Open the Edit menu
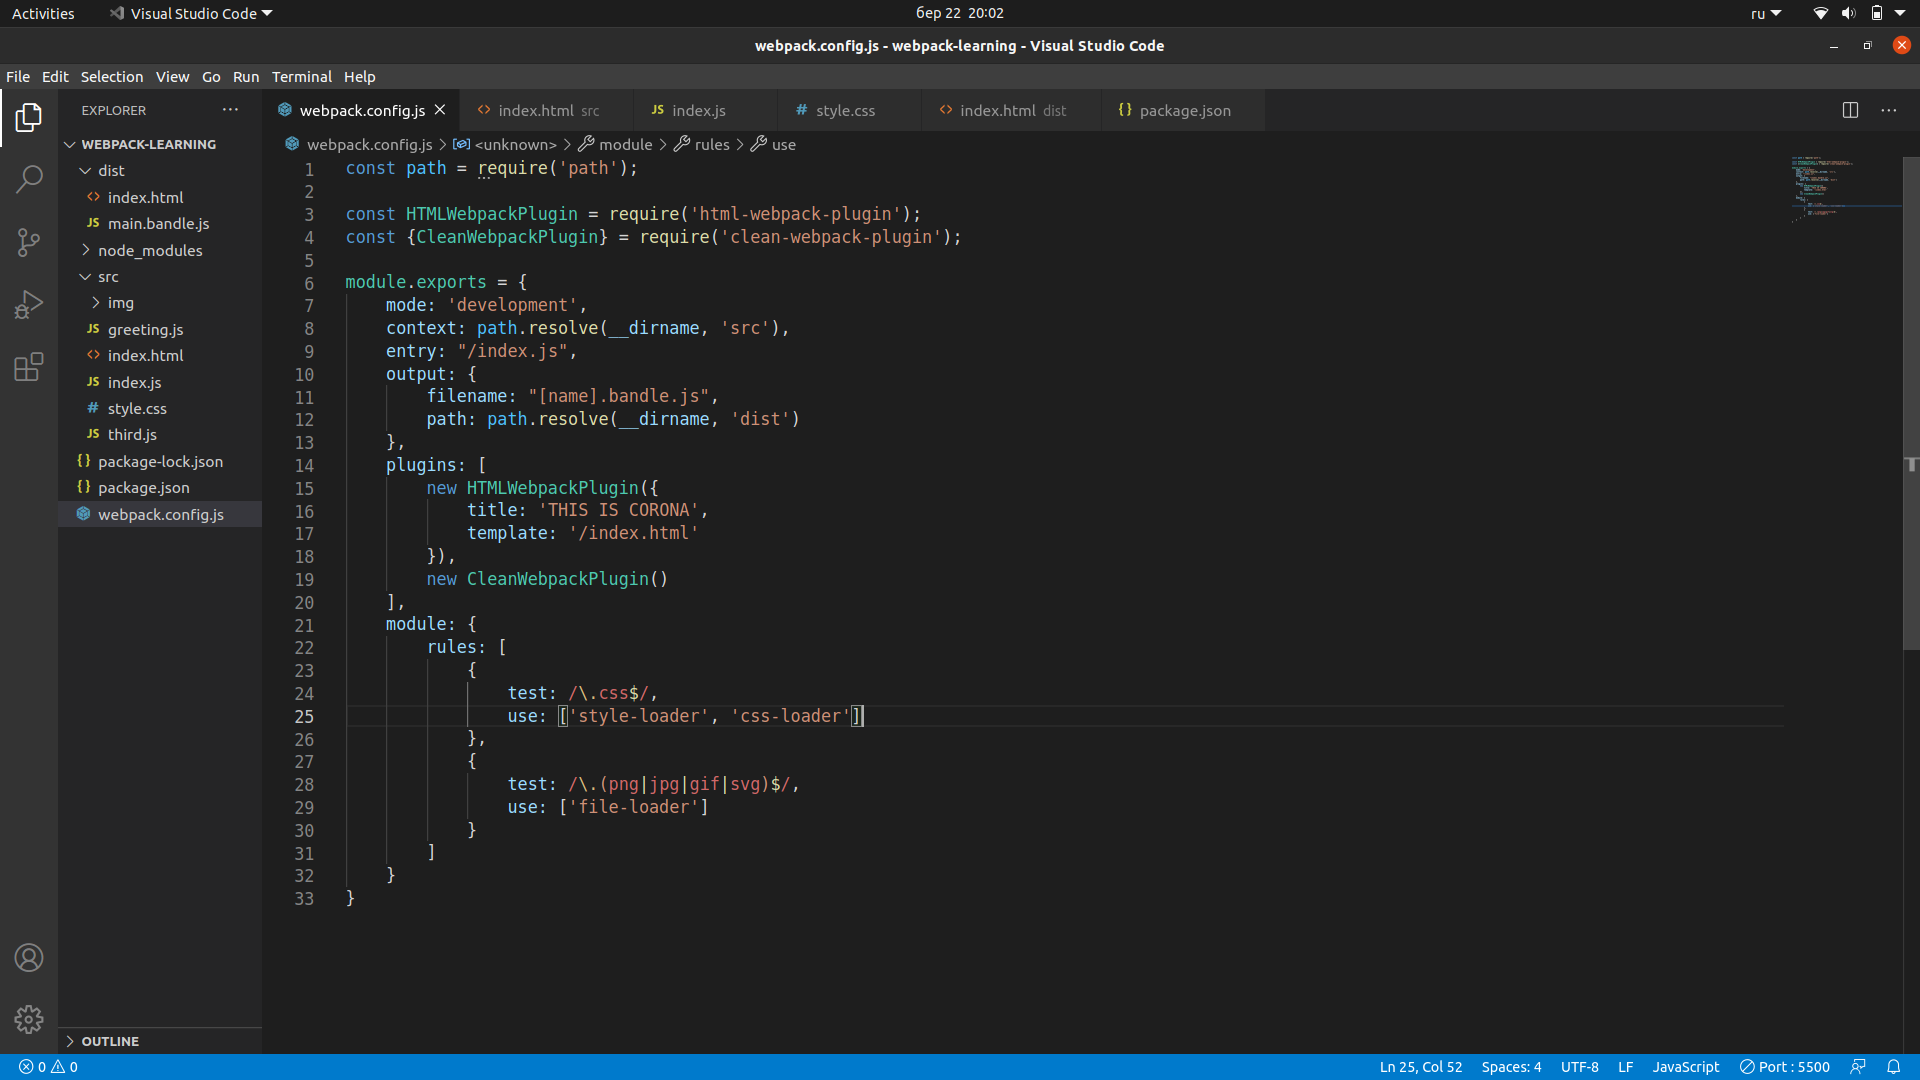Screen dimensions: 1920x1080 55,77
